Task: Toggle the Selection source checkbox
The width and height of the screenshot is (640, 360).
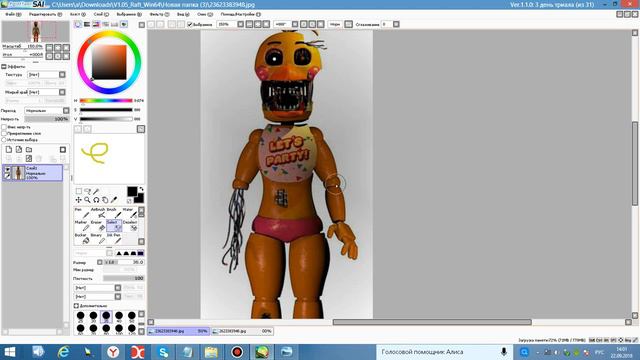Action: tap(4, 140)
